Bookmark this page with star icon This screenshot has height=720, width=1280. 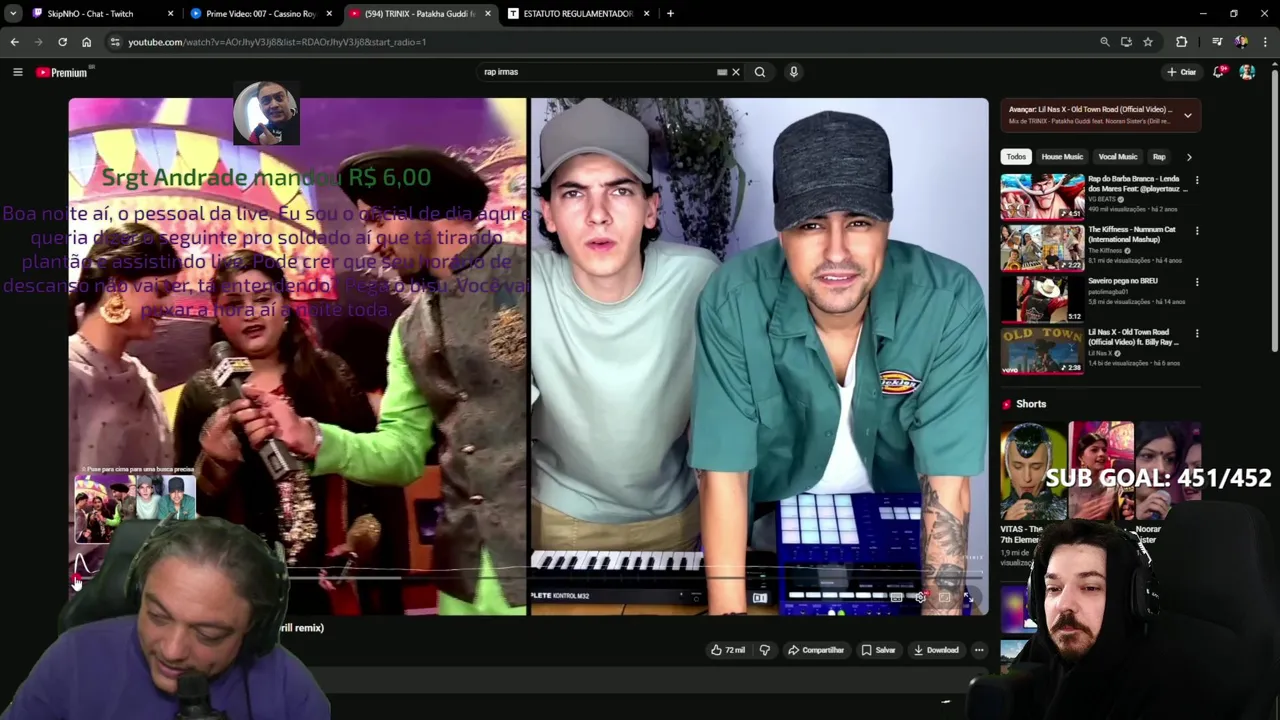[x=1148, y=42]
